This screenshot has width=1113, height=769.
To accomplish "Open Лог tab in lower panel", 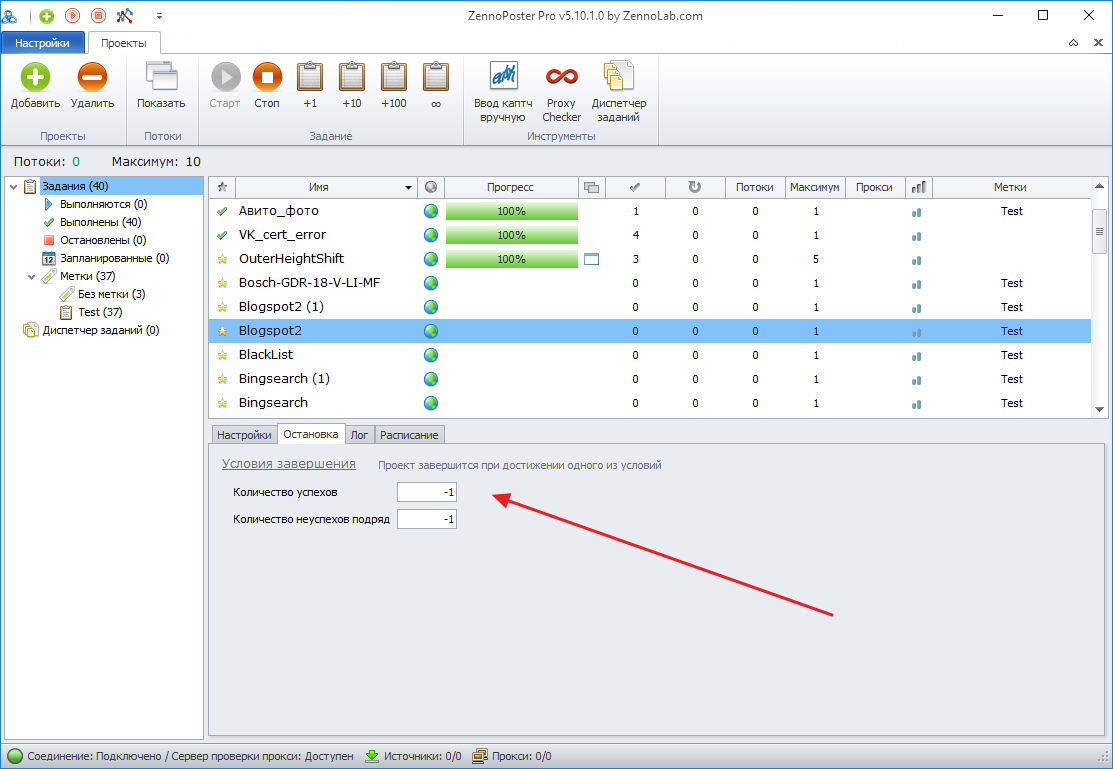I will coord(359,435).
